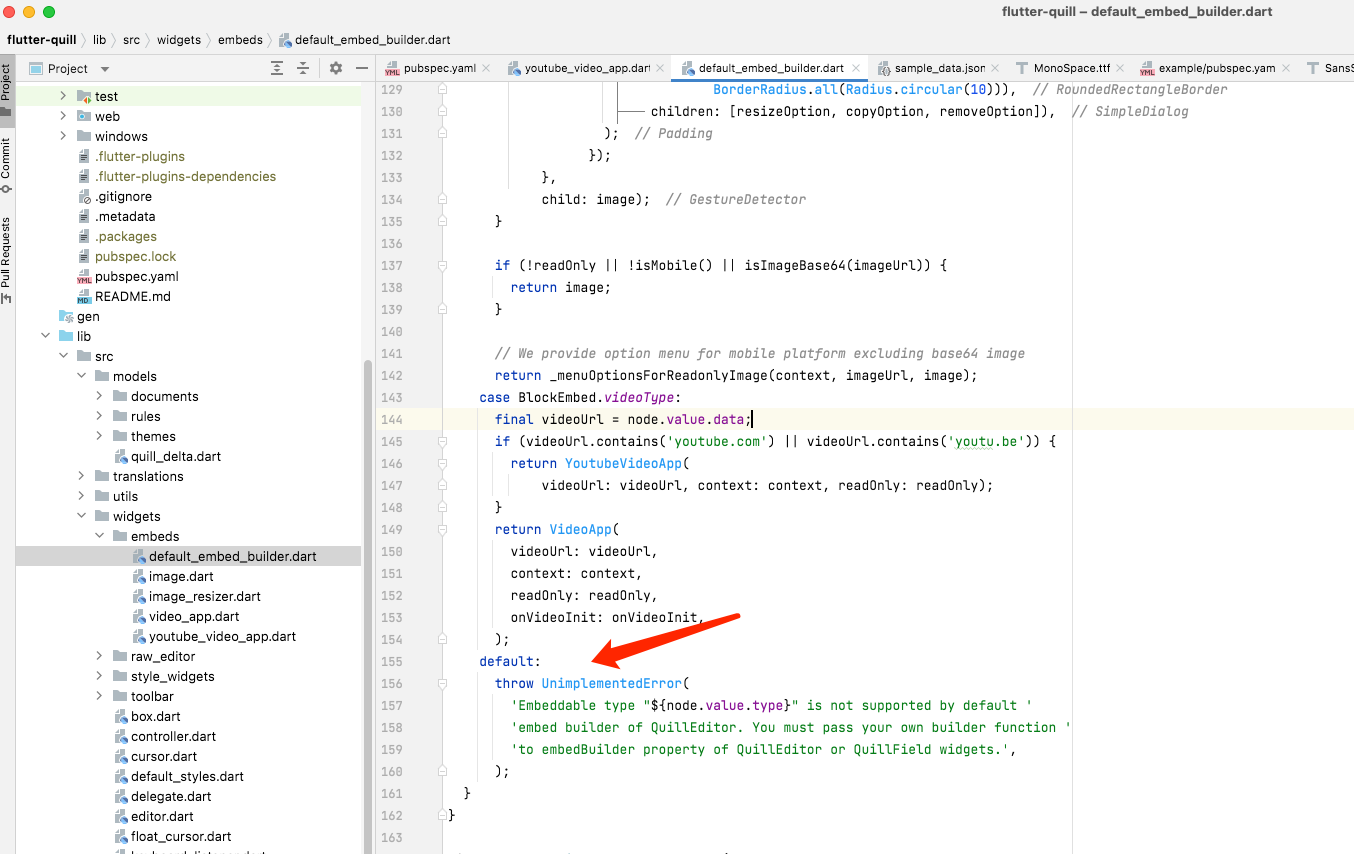This screenshot has width=1354, height=854.
Task: Expand the web folder
Action: click(63, 116)
